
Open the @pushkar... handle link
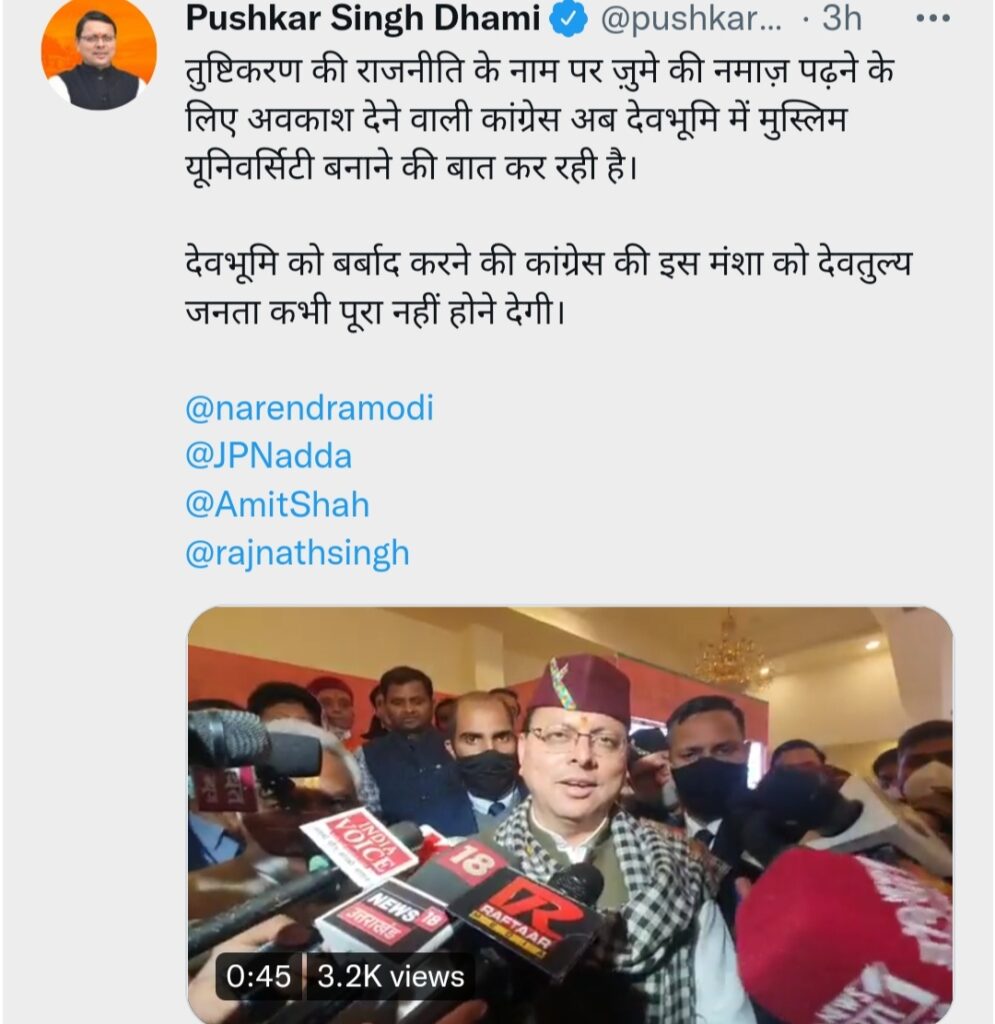pos(690,20)
